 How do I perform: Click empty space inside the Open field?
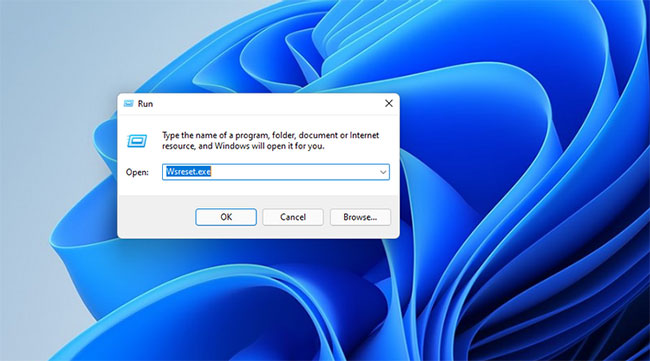[294, 172]
